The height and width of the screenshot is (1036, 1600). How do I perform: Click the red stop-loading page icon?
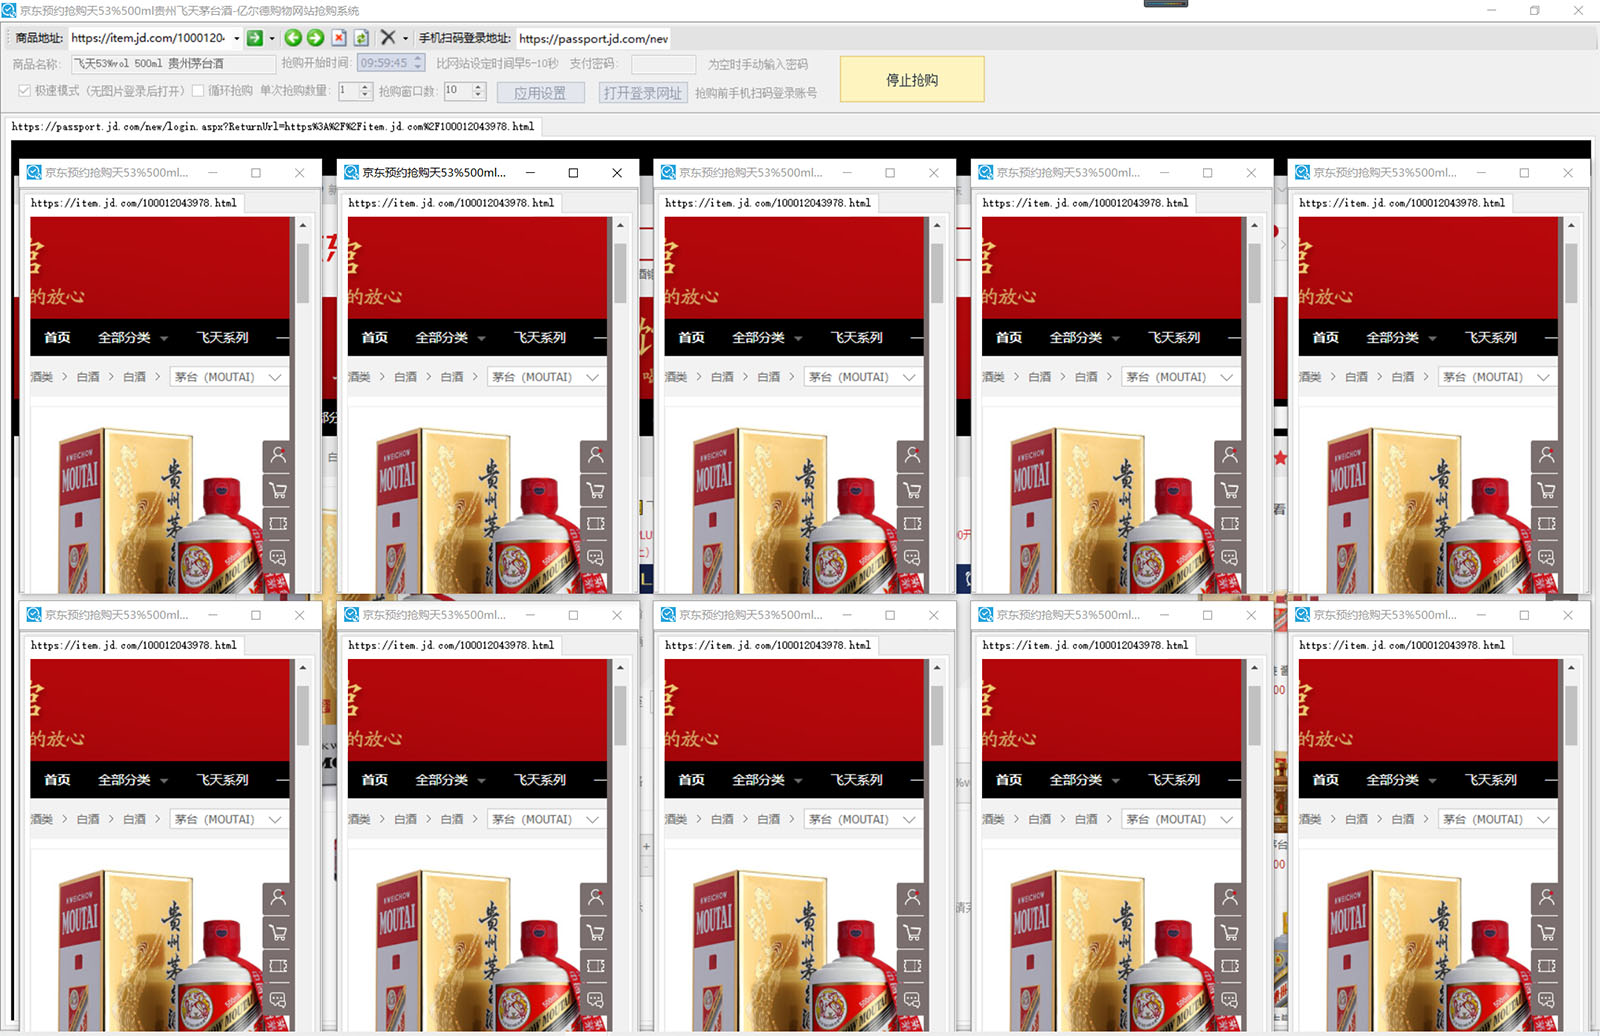pos(339,38)
